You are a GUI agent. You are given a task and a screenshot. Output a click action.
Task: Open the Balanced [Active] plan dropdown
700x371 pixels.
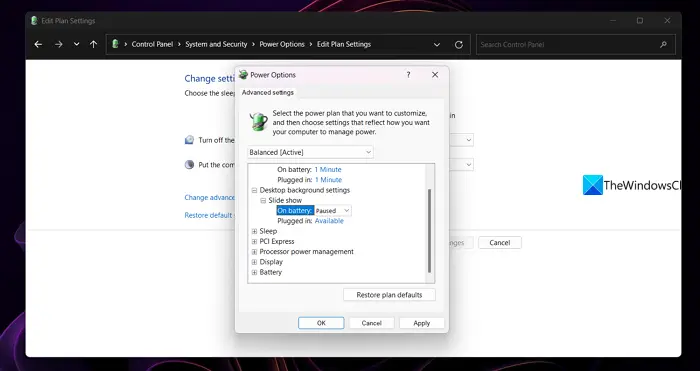click(310, 152)
